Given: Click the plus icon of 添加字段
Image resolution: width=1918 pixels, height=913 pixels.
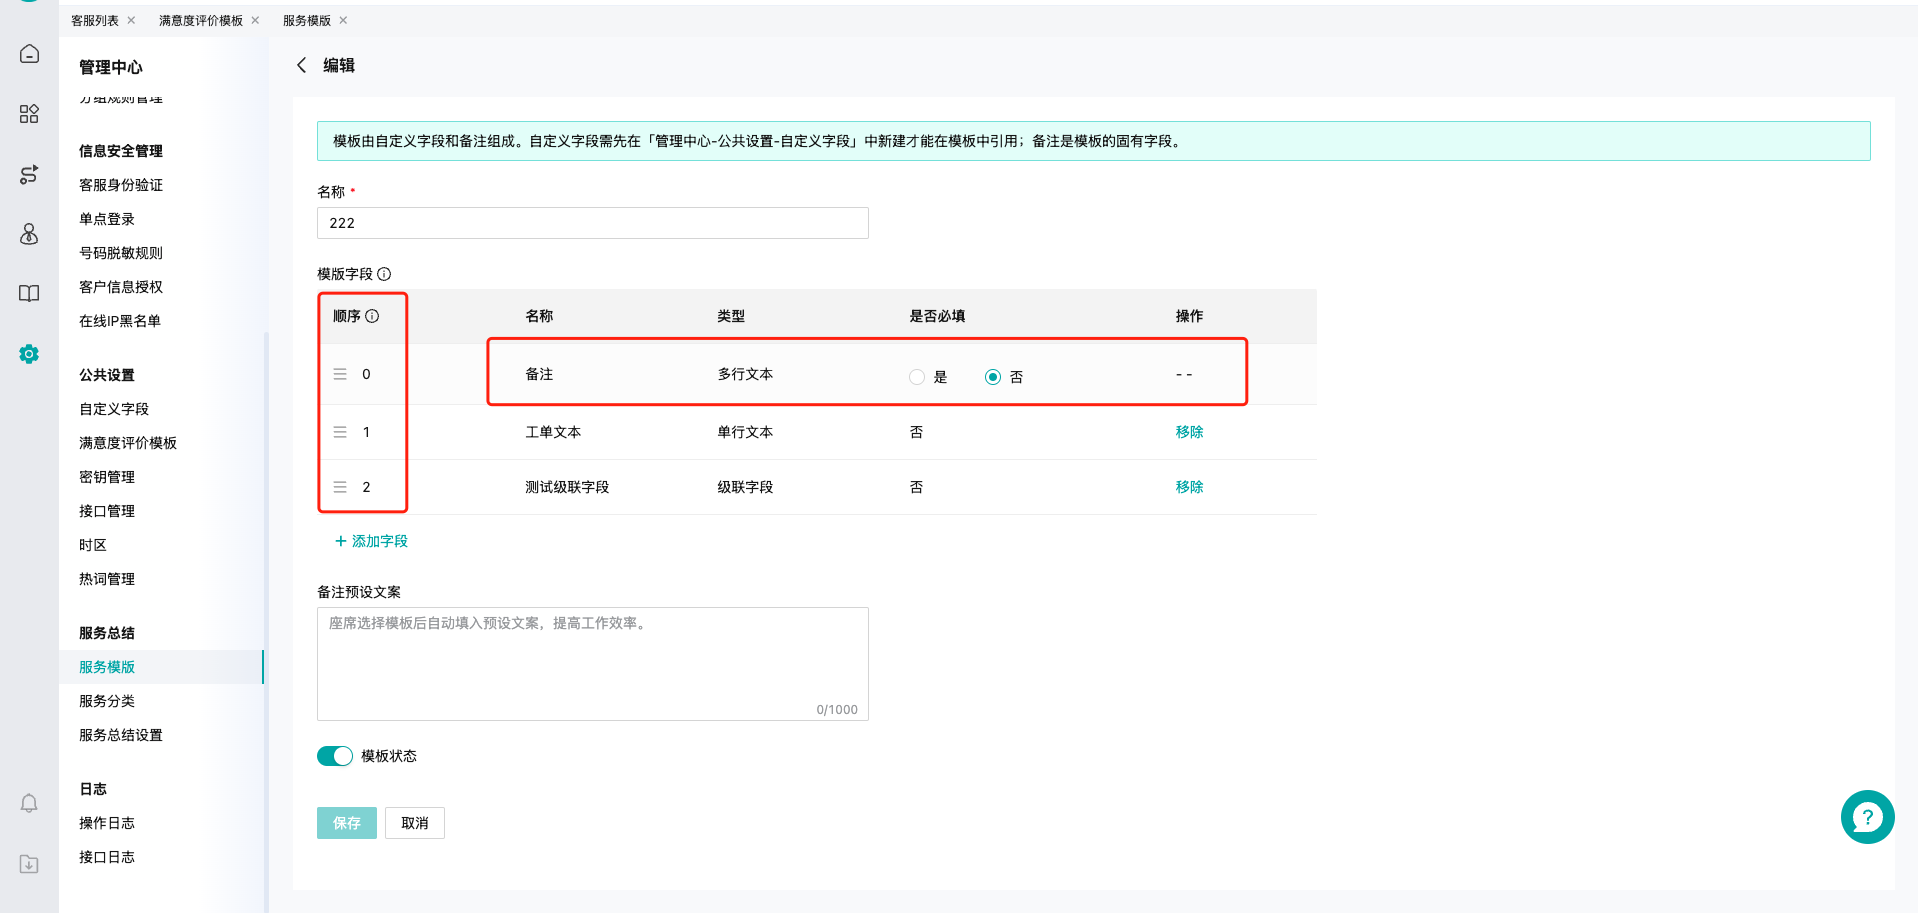Looking at the screenshot, I should pos(341,541).
